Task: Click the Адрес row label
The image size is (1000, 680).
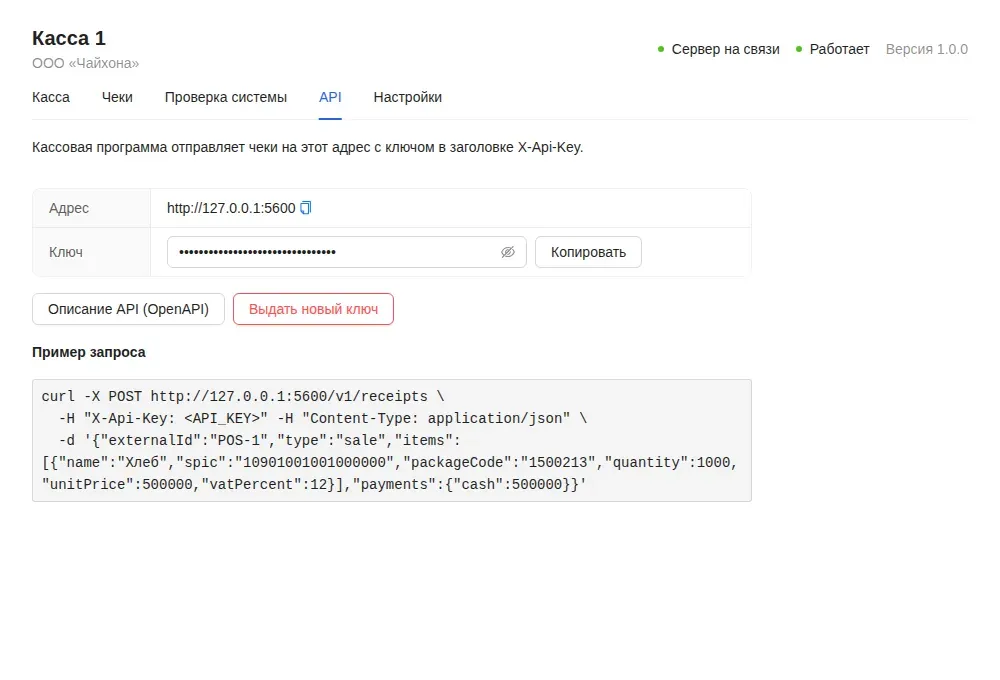Action: (69, 208)
